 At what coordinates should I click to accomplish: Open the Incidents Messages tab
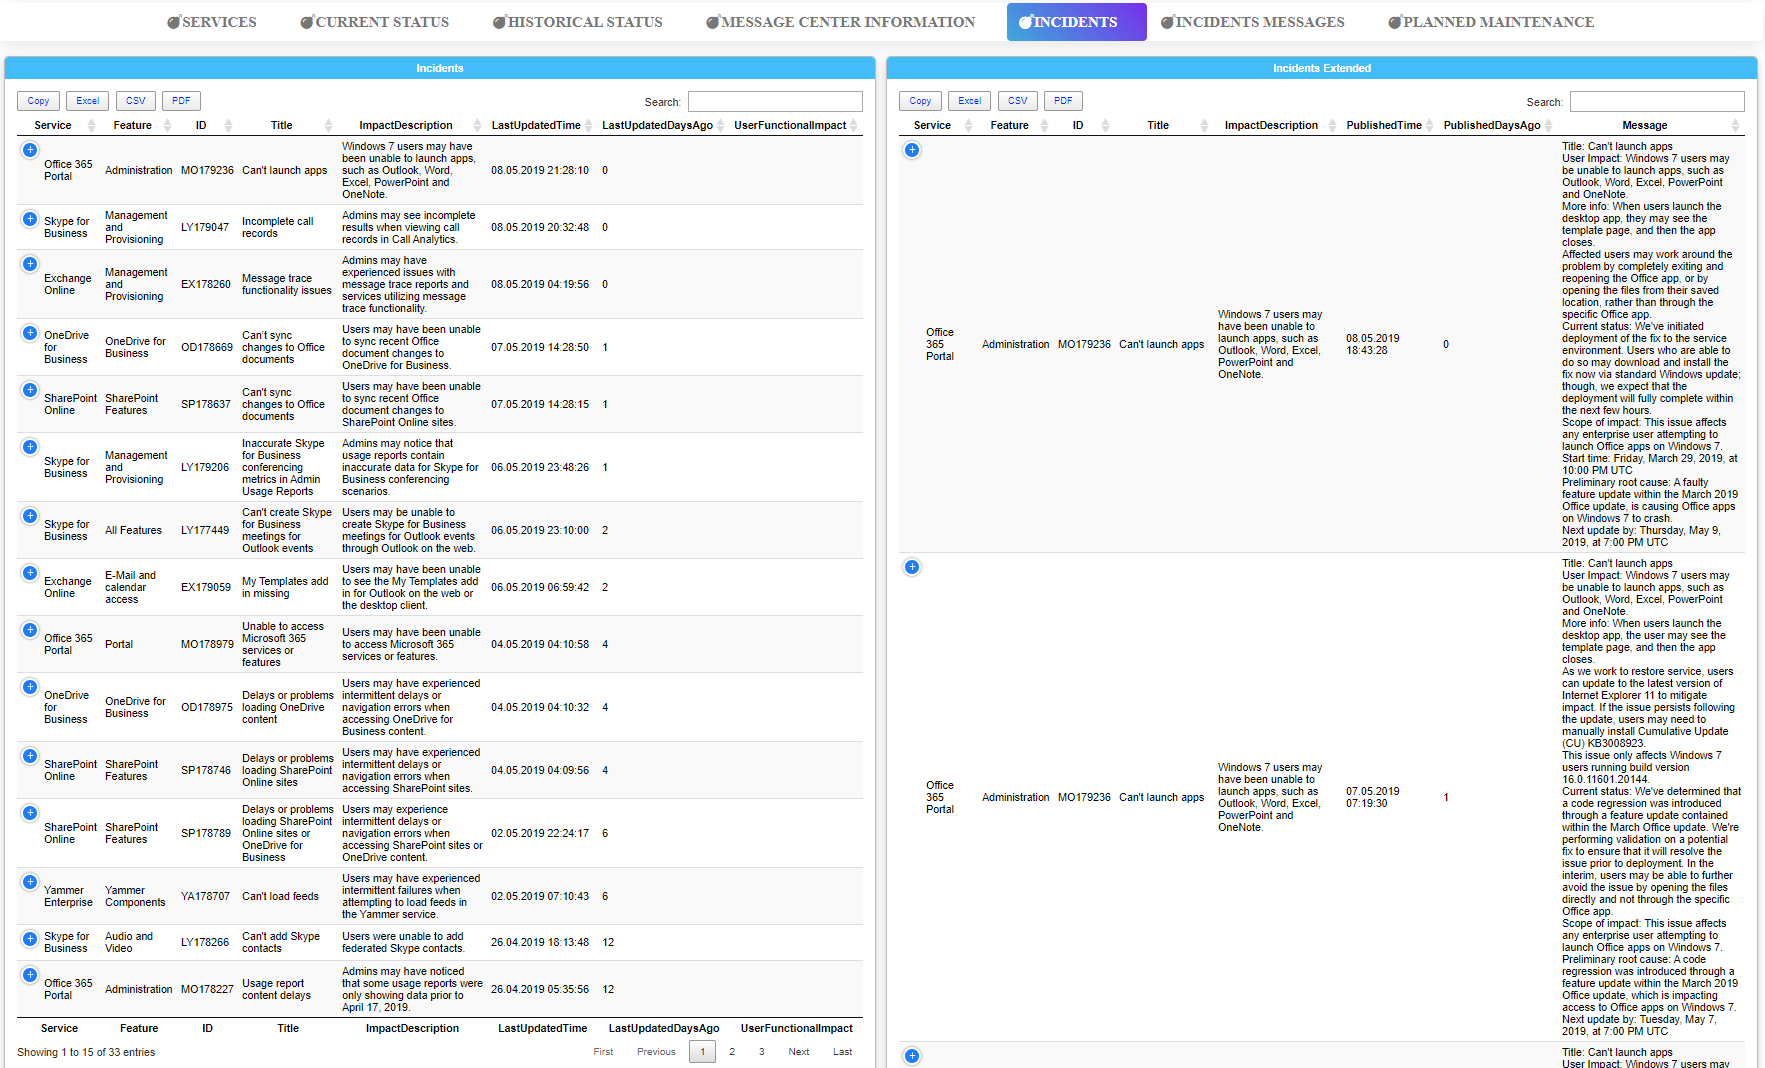coord(1253,21)
